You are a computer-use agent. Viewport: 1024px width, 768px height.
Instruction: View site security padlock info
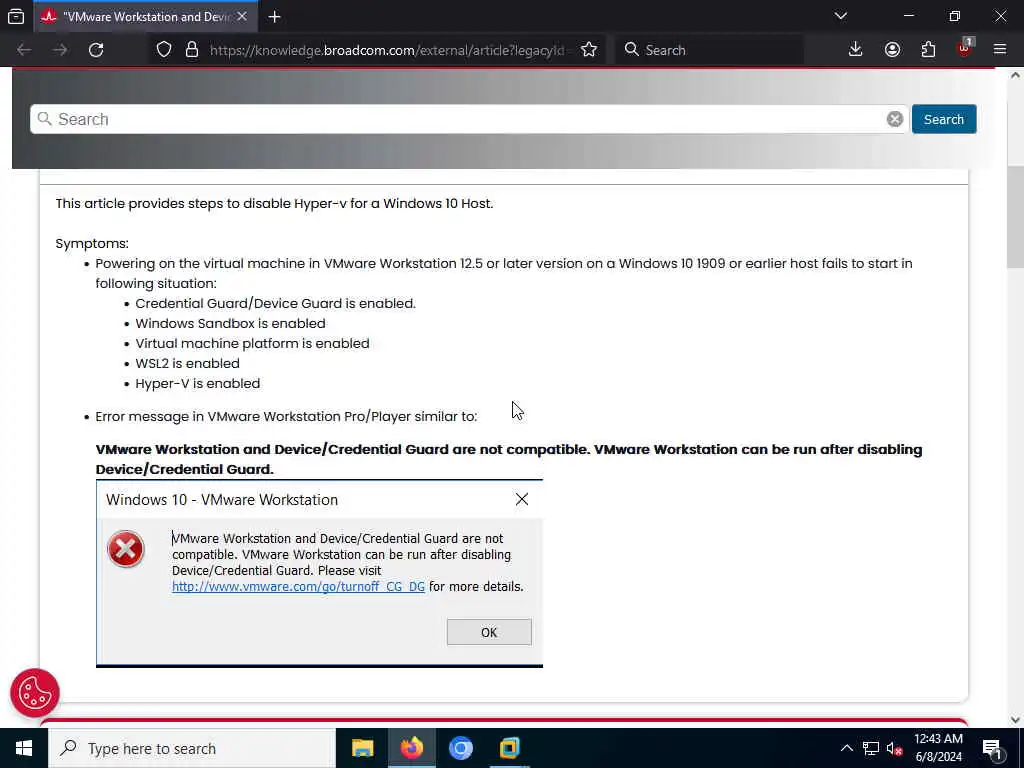click(x=191, y=50)
